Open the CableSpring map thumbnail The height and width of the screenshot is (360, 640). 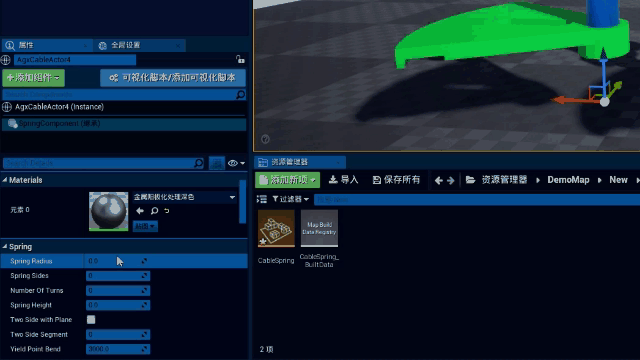click(276, 229)
